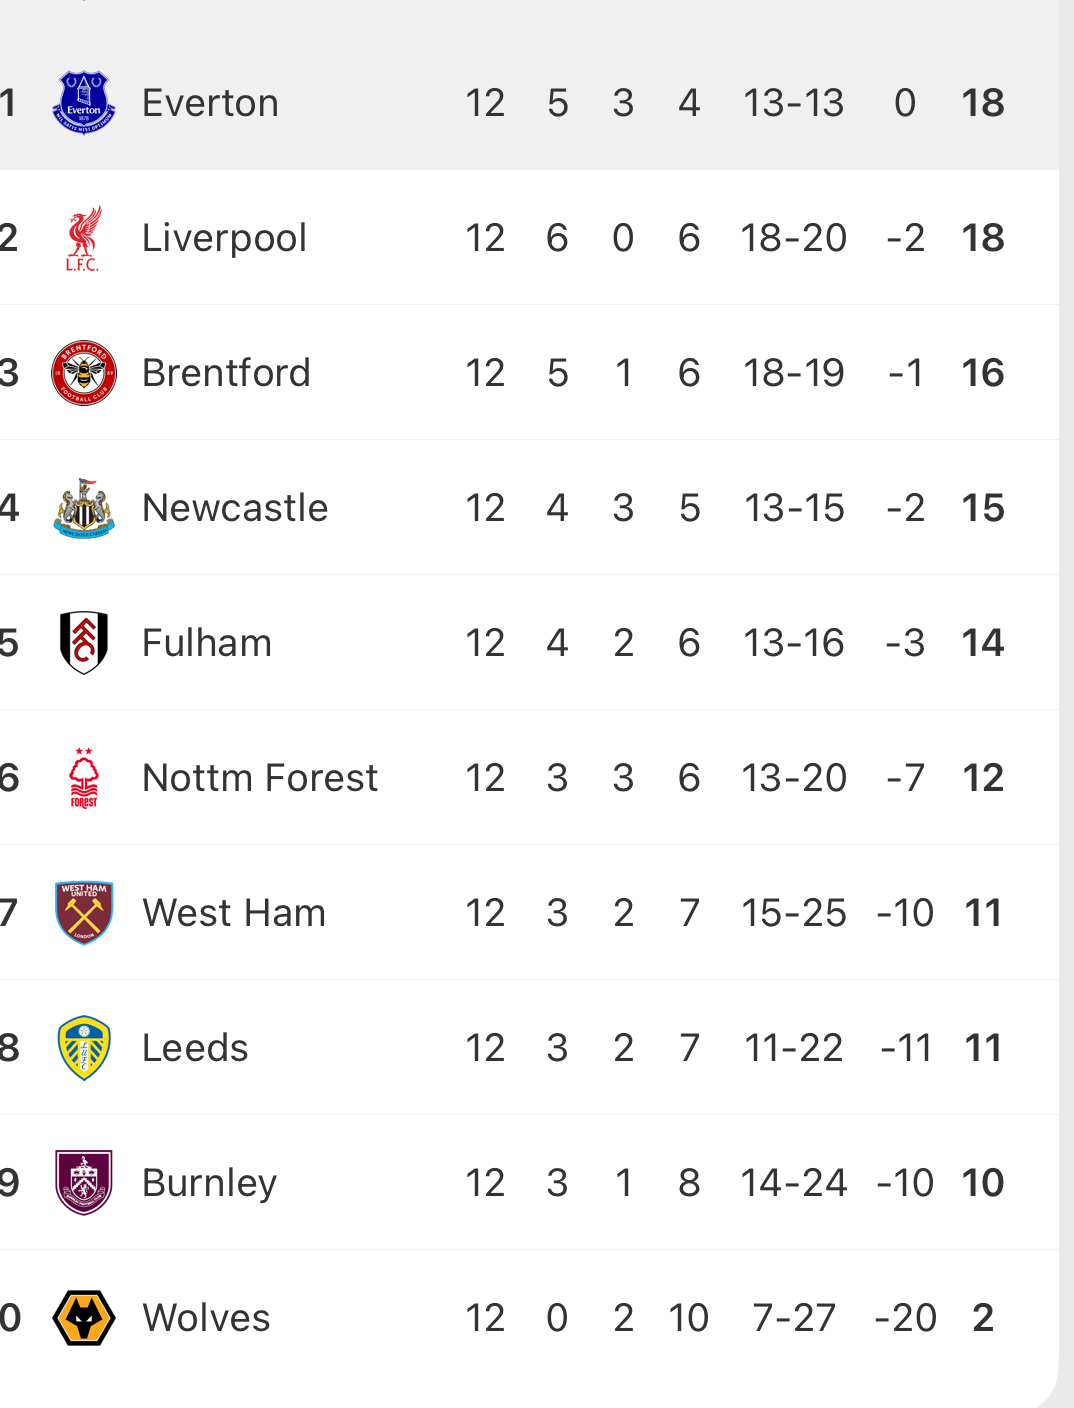
Task: Select the Nottm Forest team name
Action: click(260, 778)
